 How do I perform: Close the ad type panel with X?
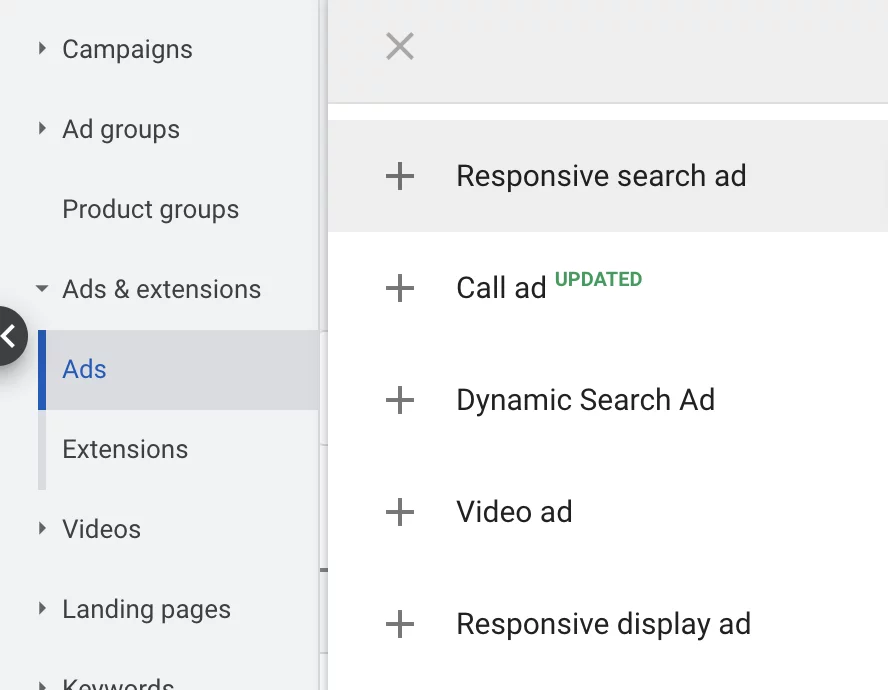tap(400, 46)
